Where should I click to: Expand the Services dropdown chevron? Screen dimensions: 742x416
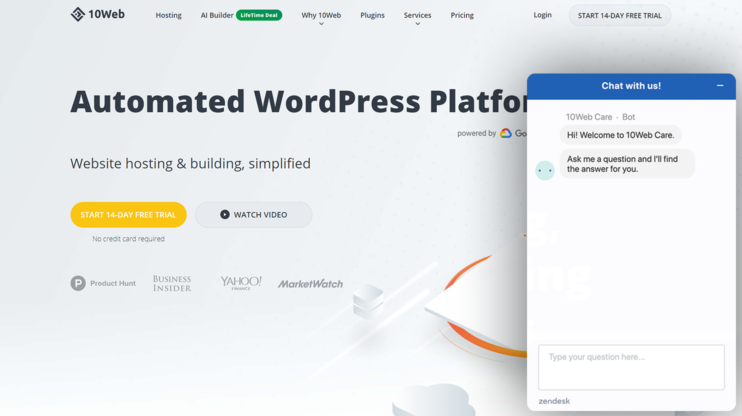(417, 24)
